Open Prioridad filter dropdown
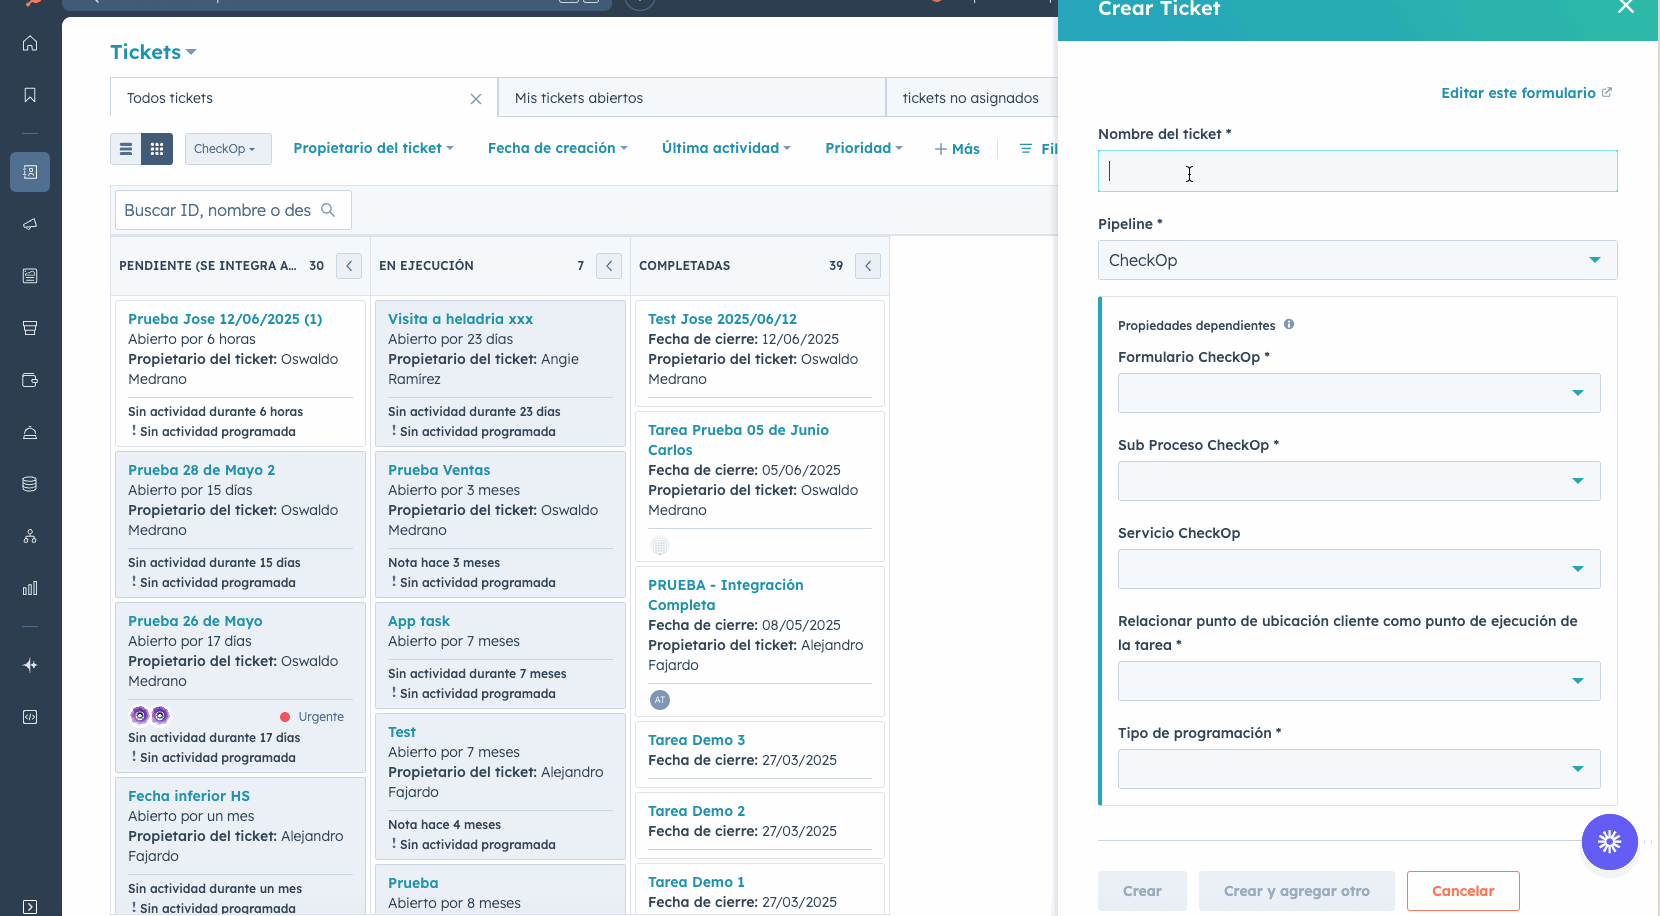The width and height of the screenshot is (1660, 916). pyautogui.click(x=864, y=148)
